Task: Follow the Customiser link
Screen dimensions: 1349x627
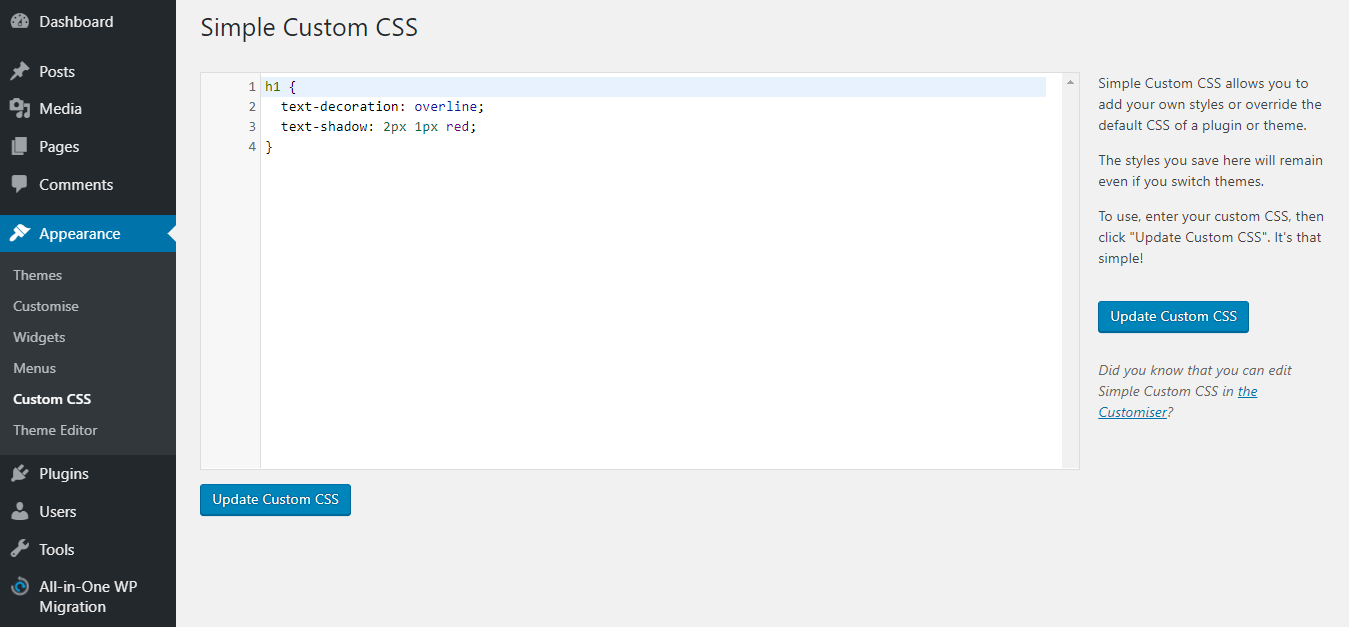Action: 1177,401
